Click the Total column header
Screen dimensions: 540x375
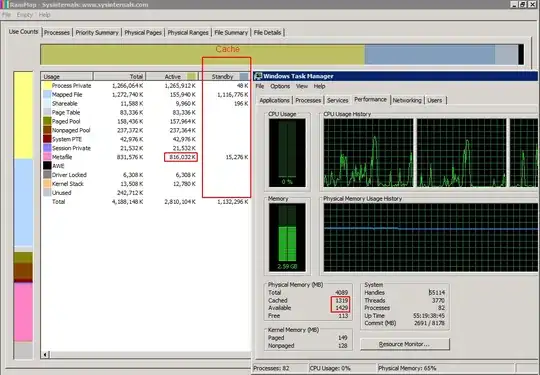pyautogui.click(x=119, y=76)
